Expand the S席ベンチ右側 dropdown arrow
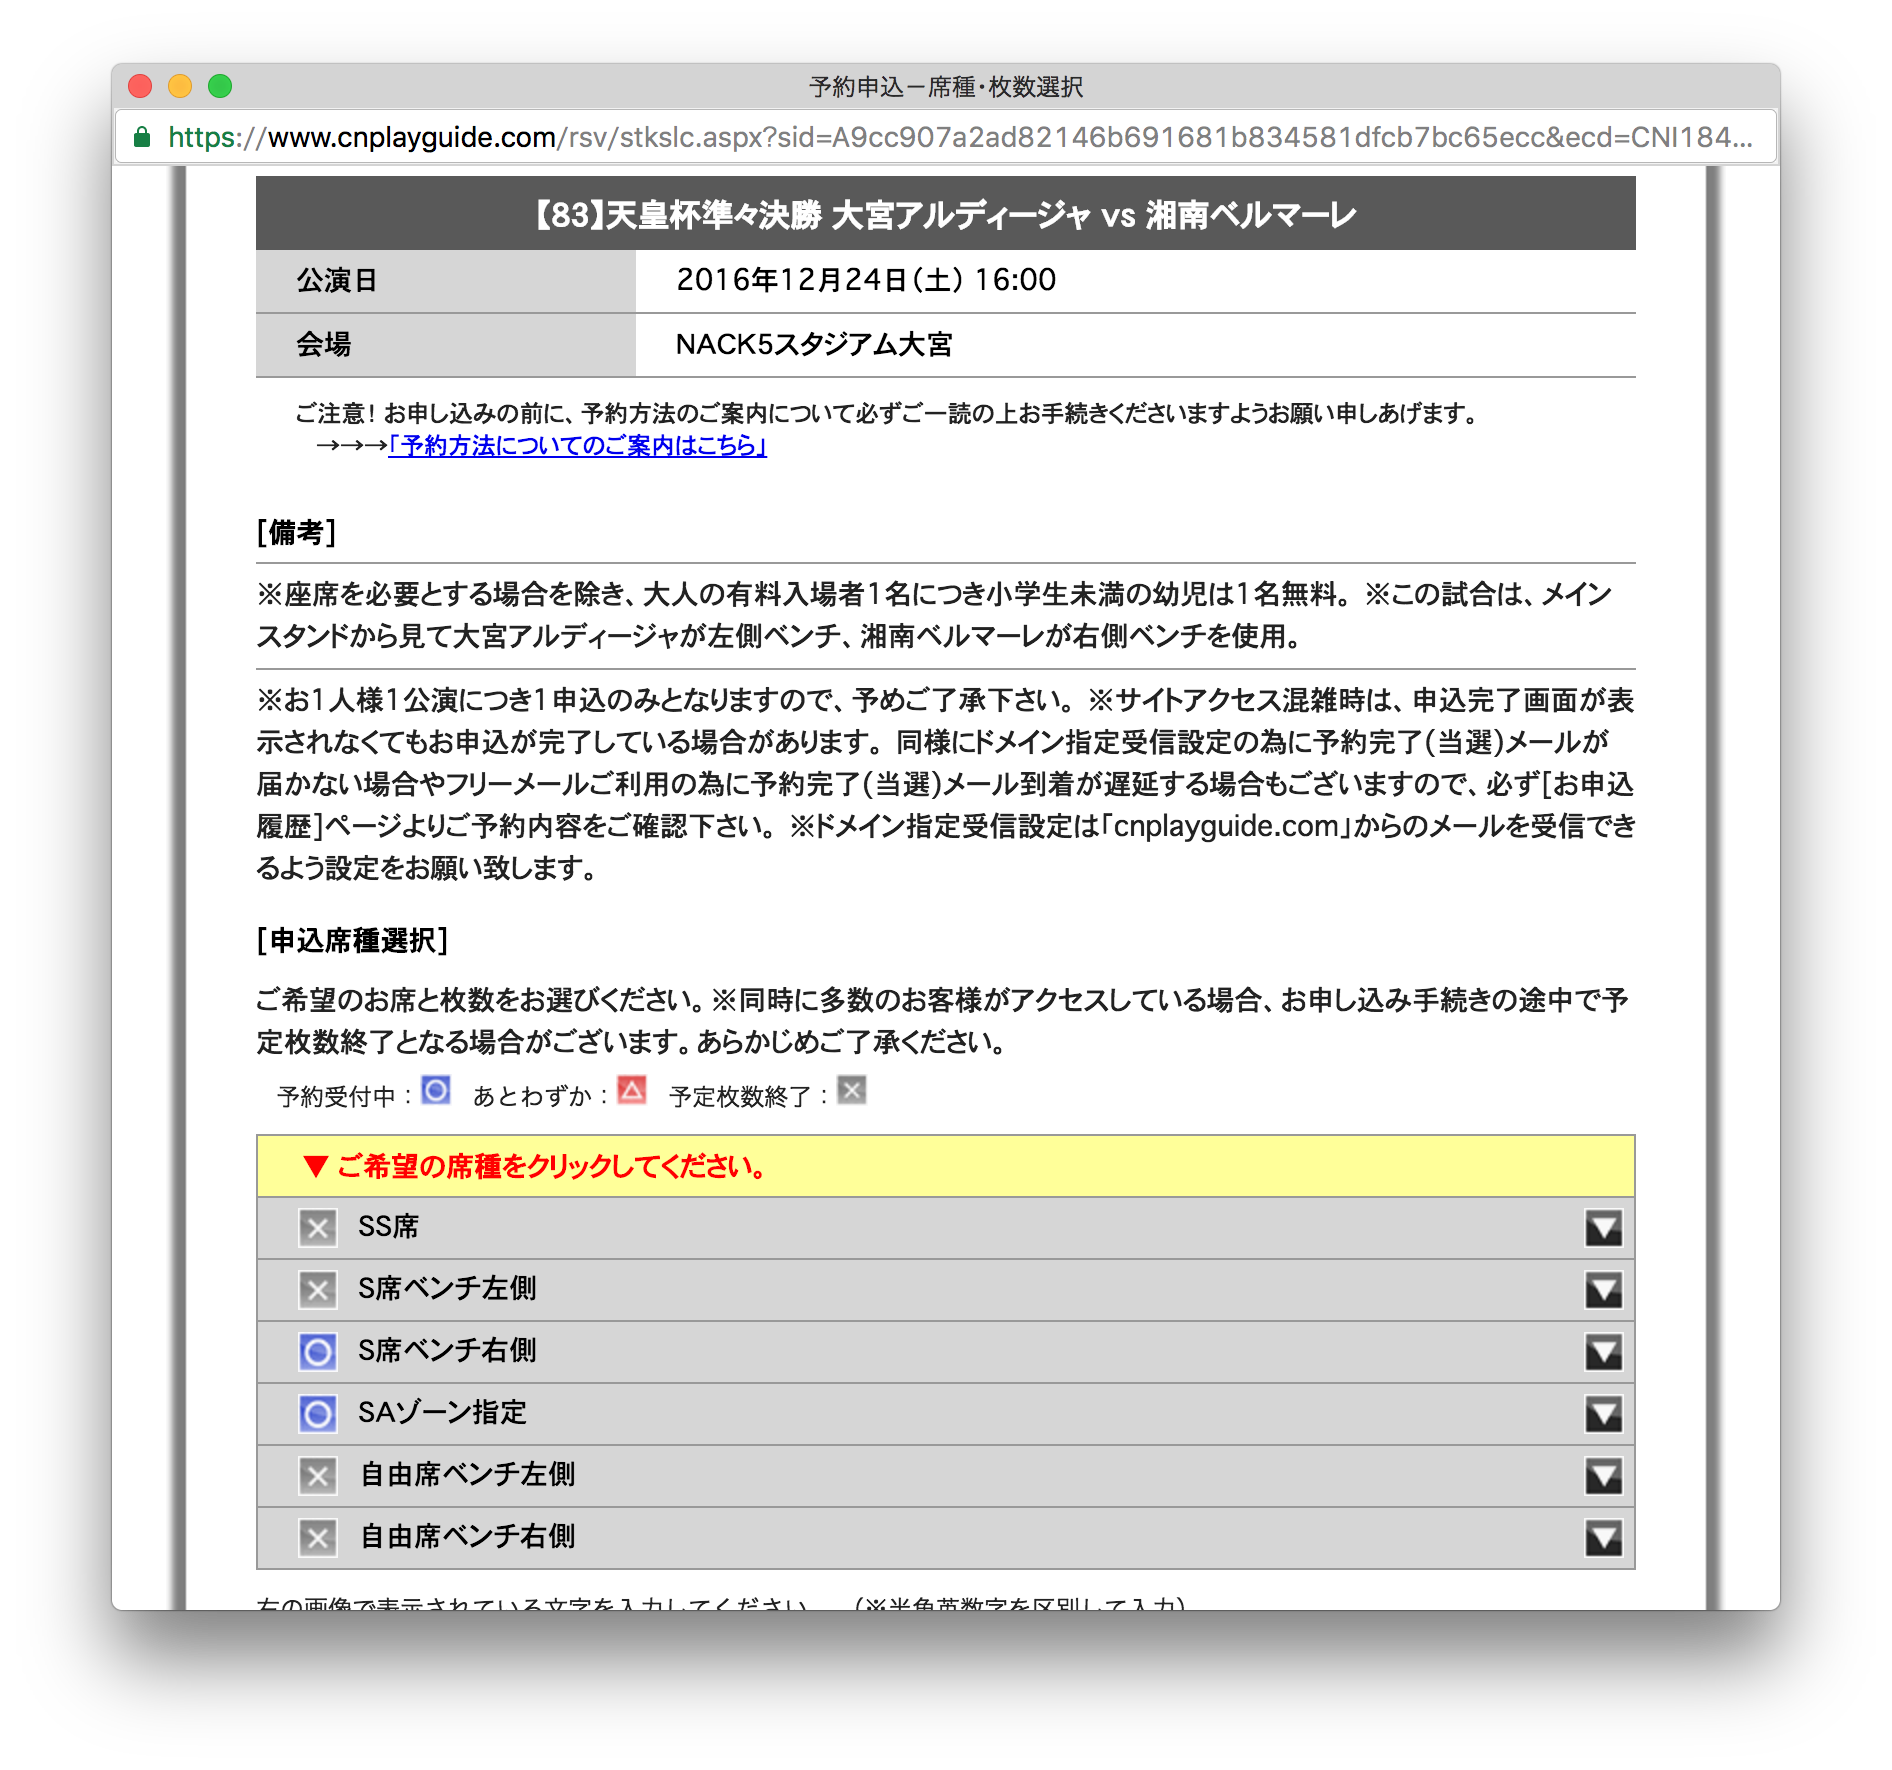This screenshot has height=1770, width=1892. click(1603, 1352)
